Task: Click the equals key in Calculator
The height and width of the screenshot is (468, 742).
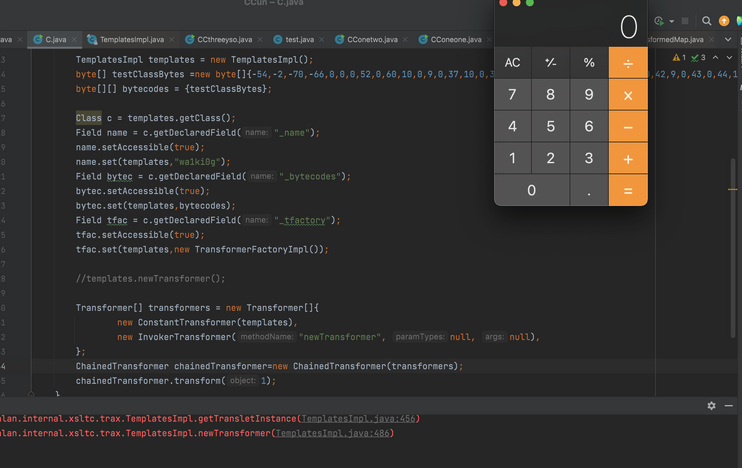Action: (628, 190)
